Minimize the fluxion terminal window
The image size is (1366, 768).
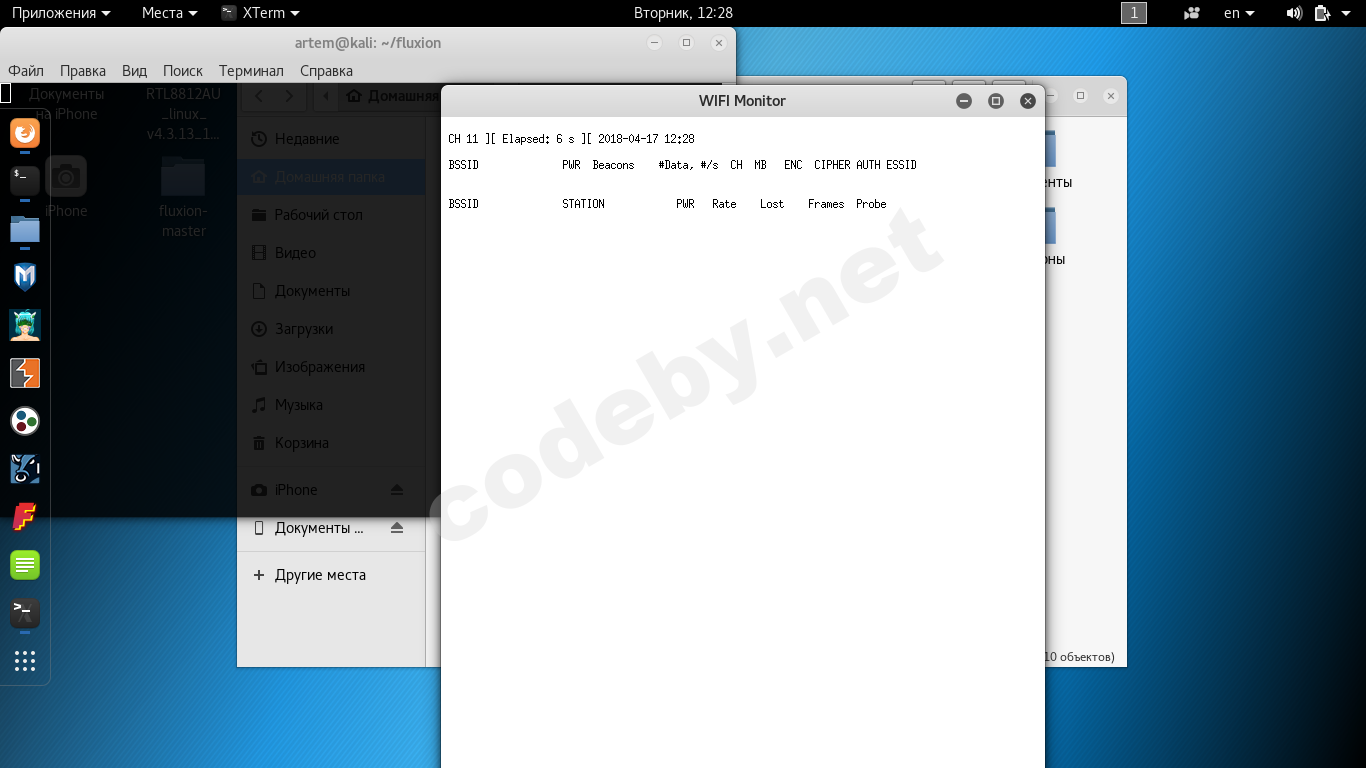pyautogui.click(x=654, y=43)
